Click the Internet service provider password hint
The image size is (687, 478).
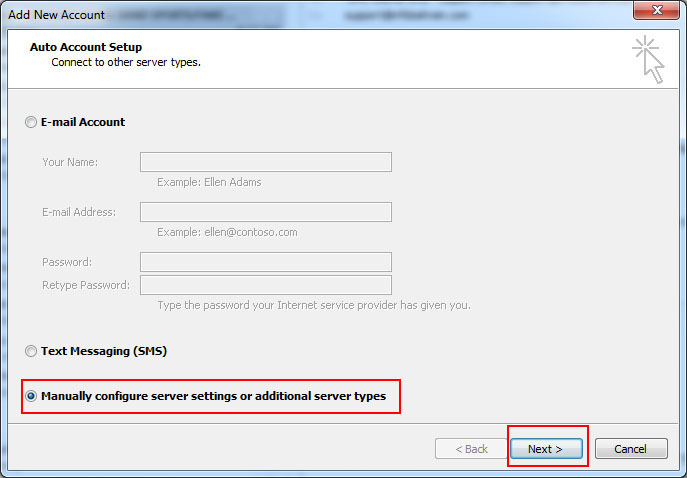(313, 305)
